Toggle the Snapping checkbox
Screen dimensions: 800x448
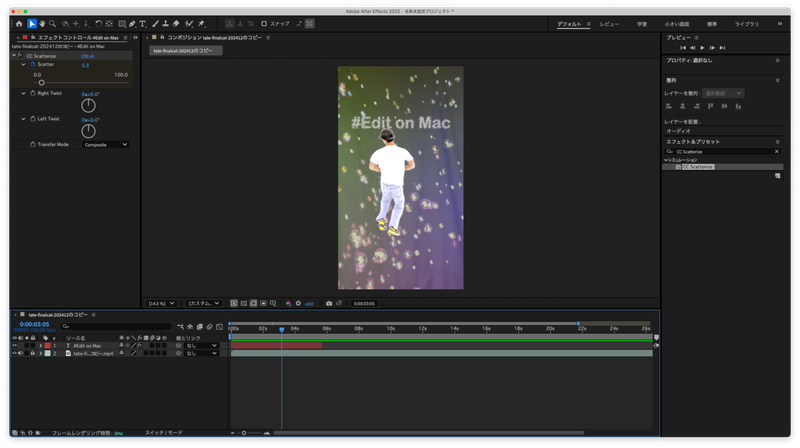point(264,23)
